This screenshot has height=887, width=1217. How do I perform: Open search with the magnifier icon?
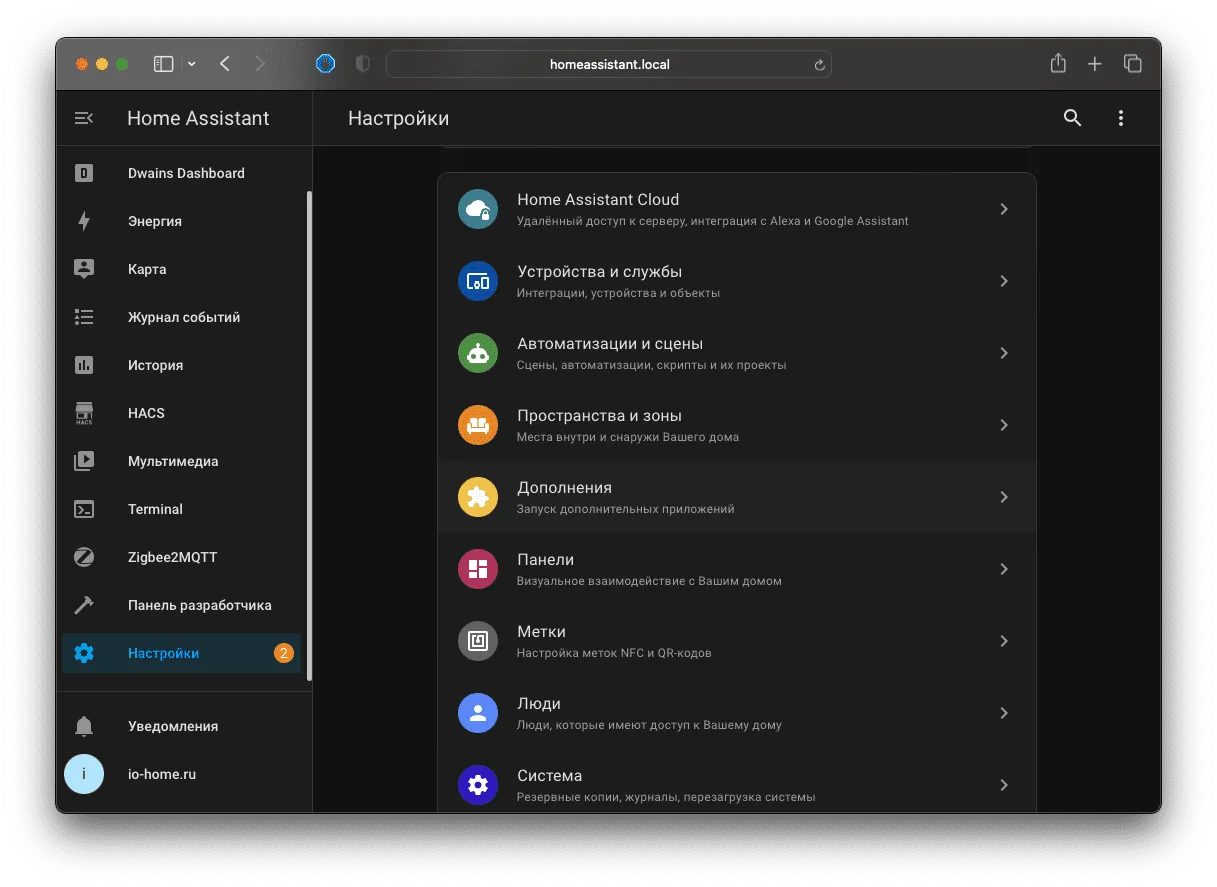(1072, 118)
